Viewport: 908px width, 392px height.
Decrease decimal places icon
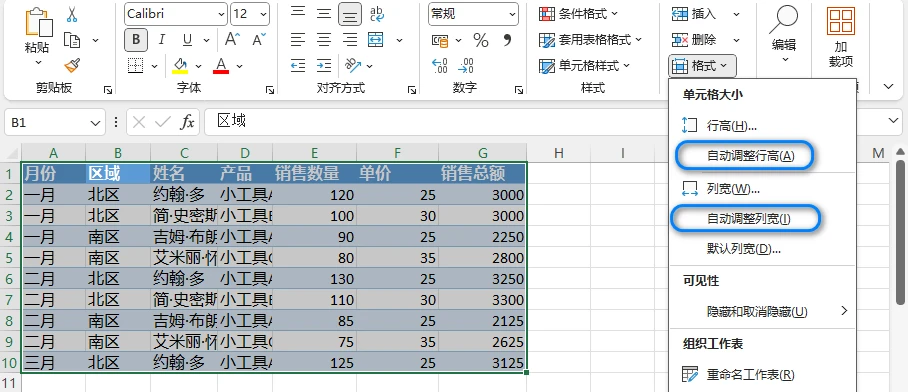pos(466,65)
